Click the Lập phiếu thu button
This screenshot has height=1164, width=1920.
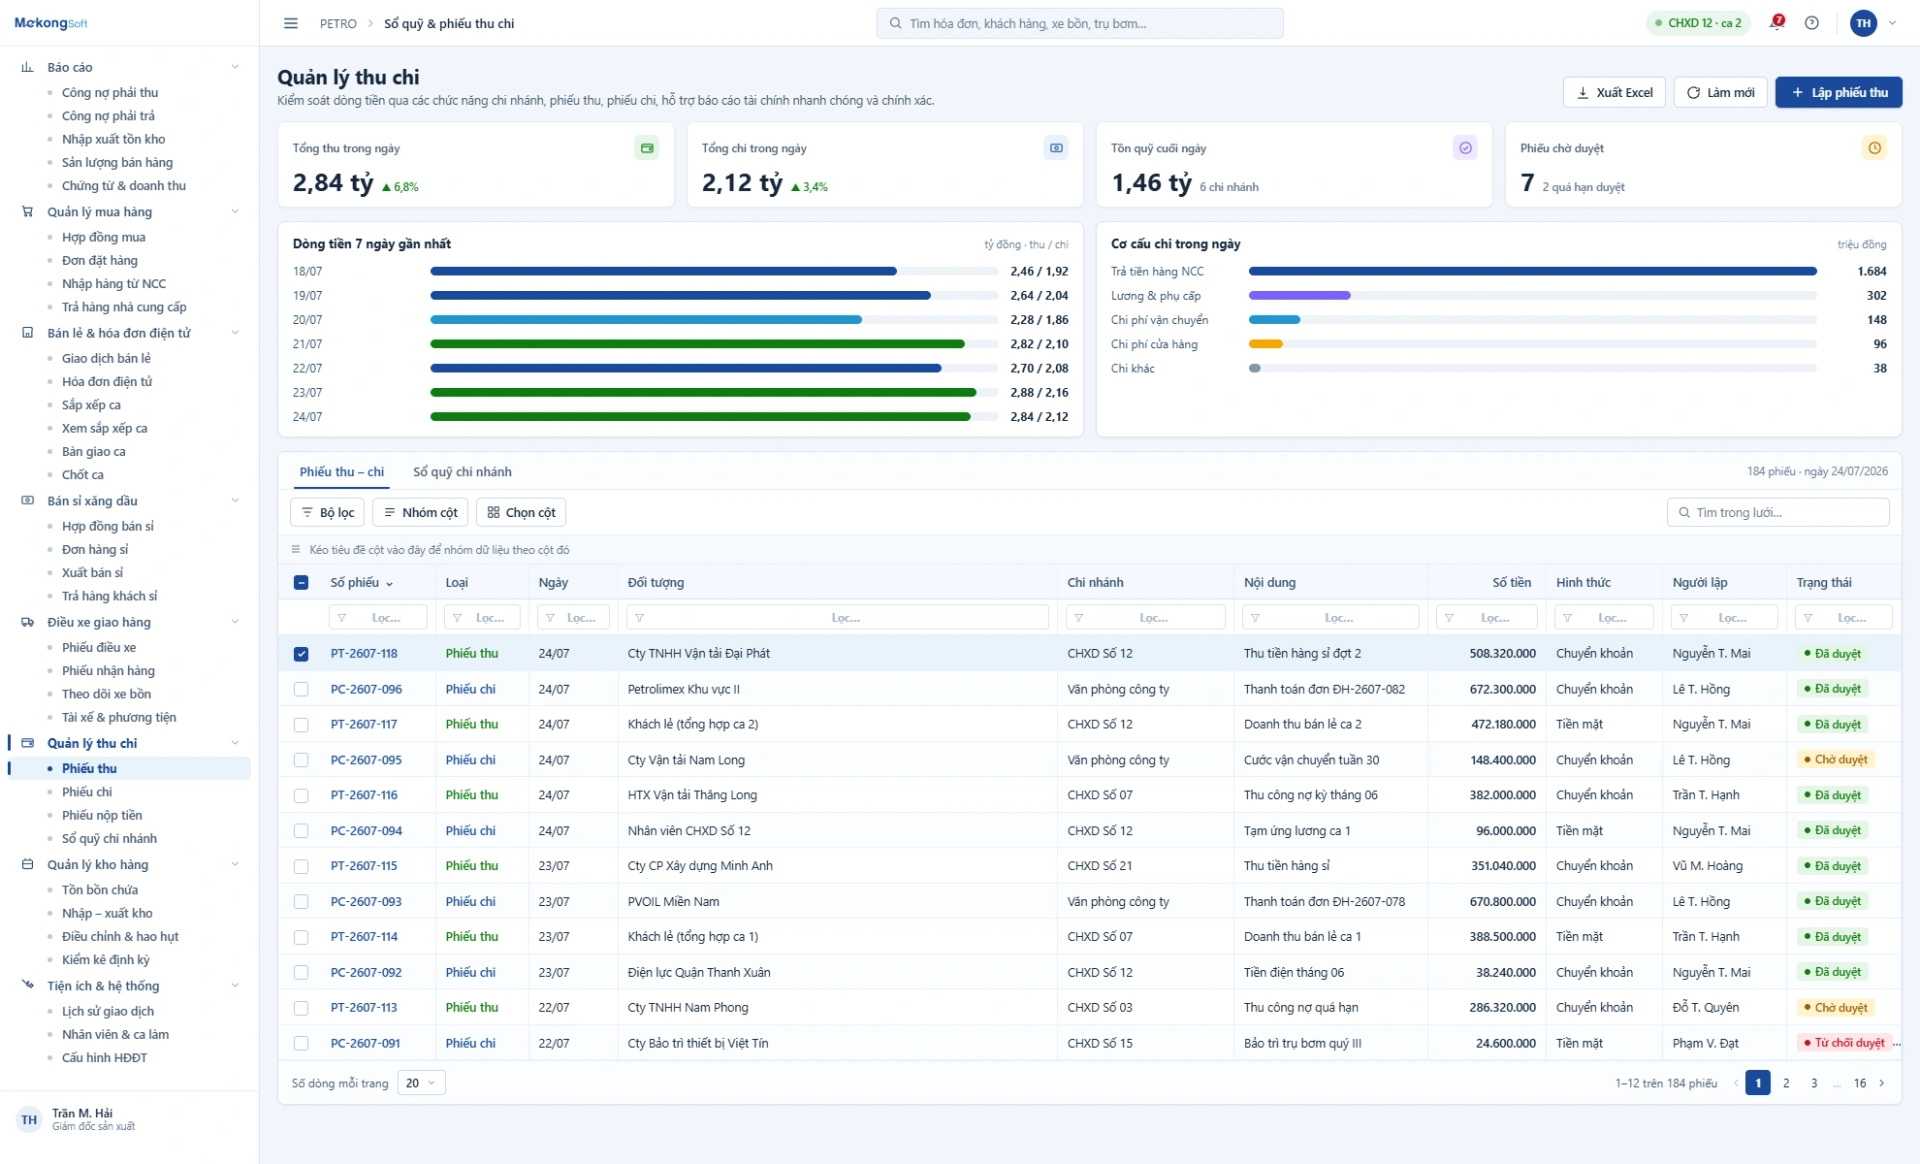point(1838,92)
